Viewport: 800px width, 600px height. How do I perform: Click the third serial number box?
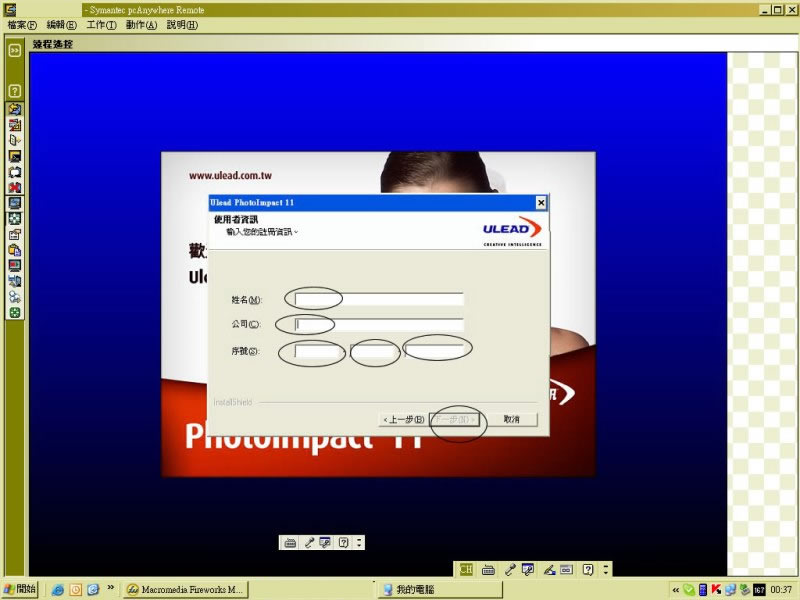point(434,351)
